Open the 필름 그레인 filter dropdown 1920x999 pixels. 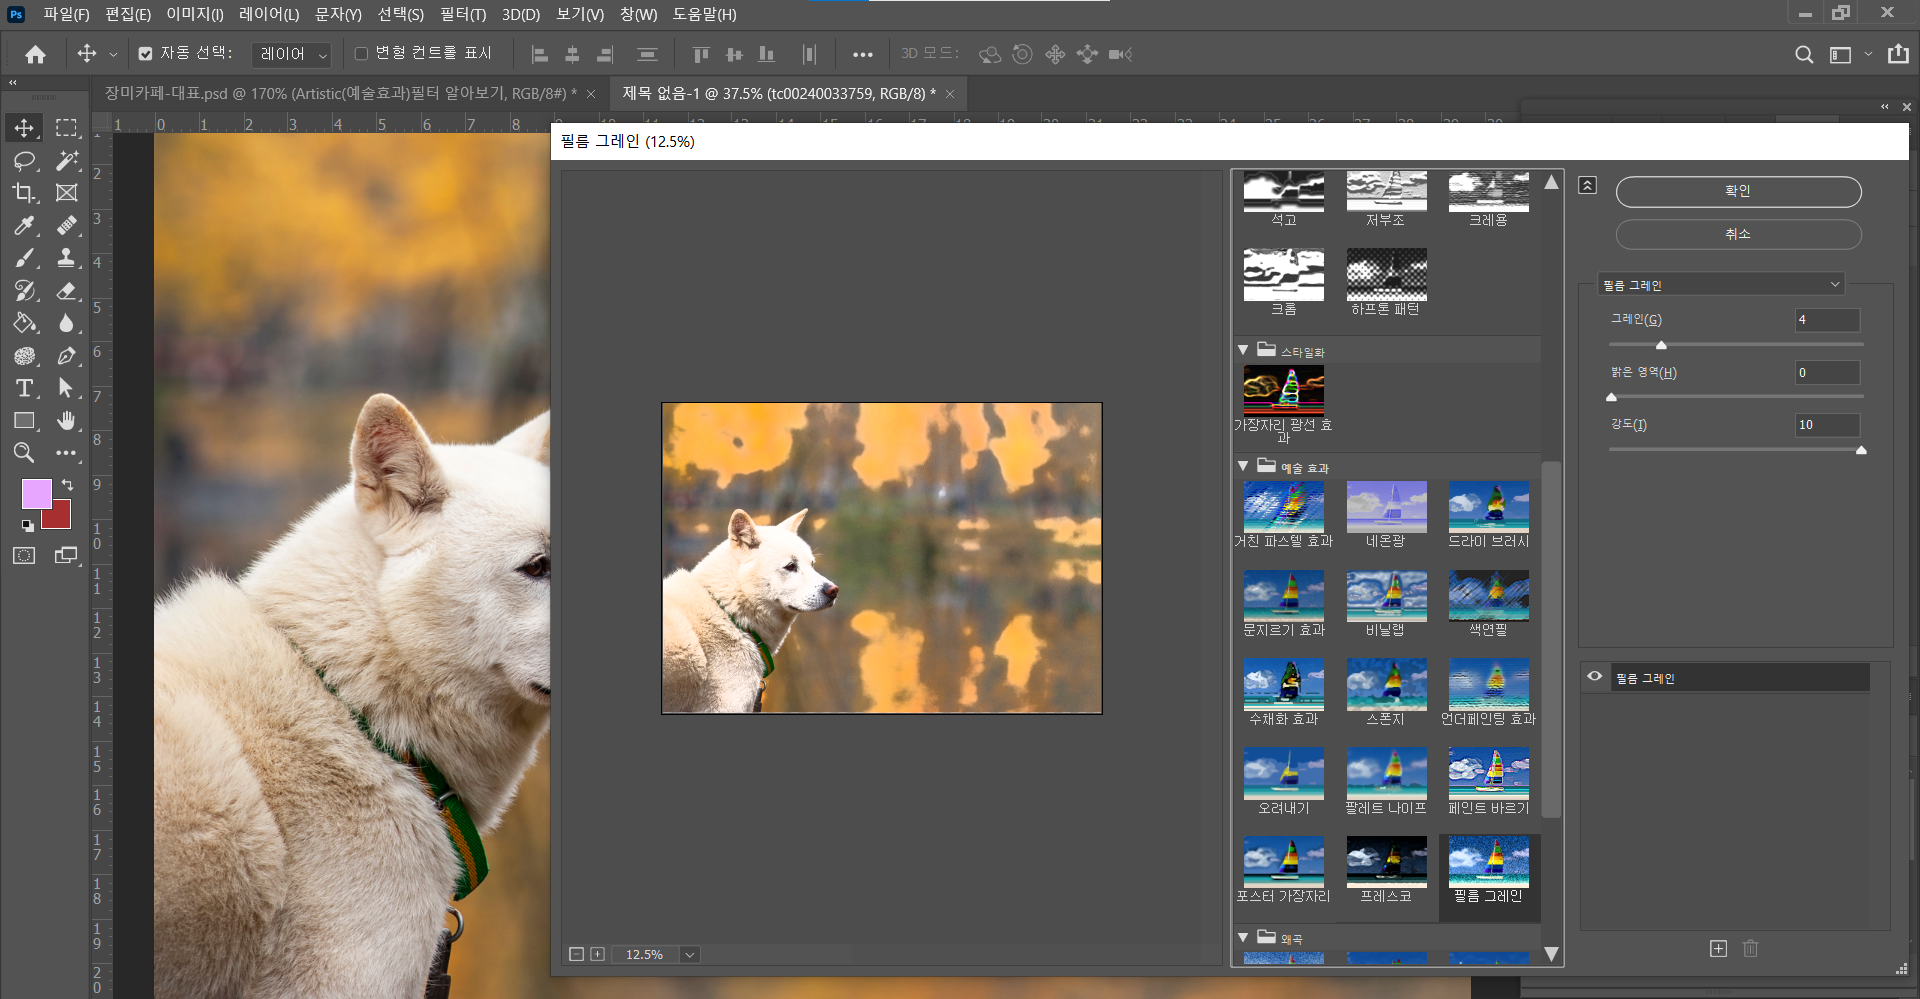click(x=1720, y=285)
